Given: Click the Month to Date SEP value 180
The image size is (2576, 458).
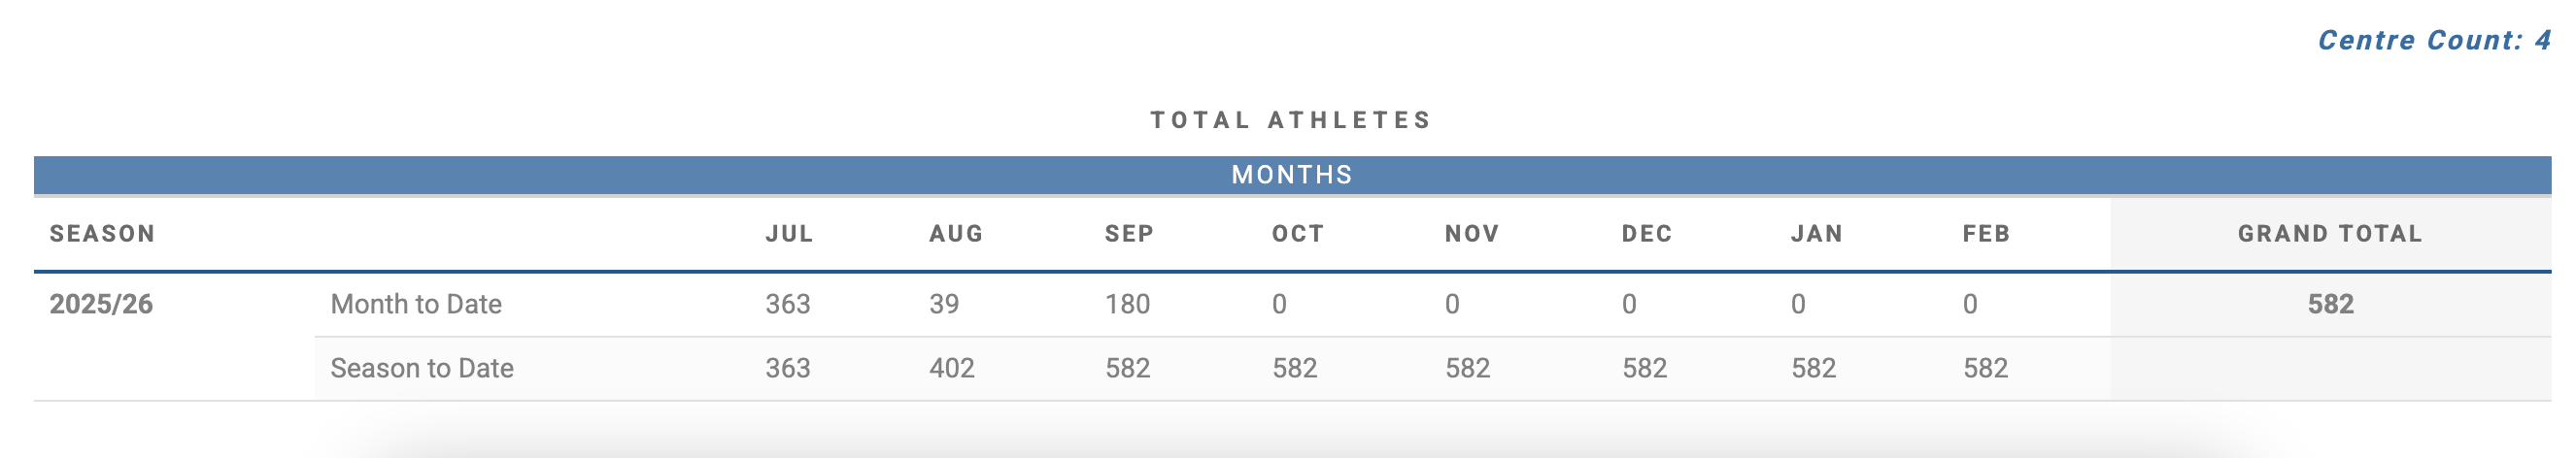Looking at the screenshot, I should click(1127, 304).
